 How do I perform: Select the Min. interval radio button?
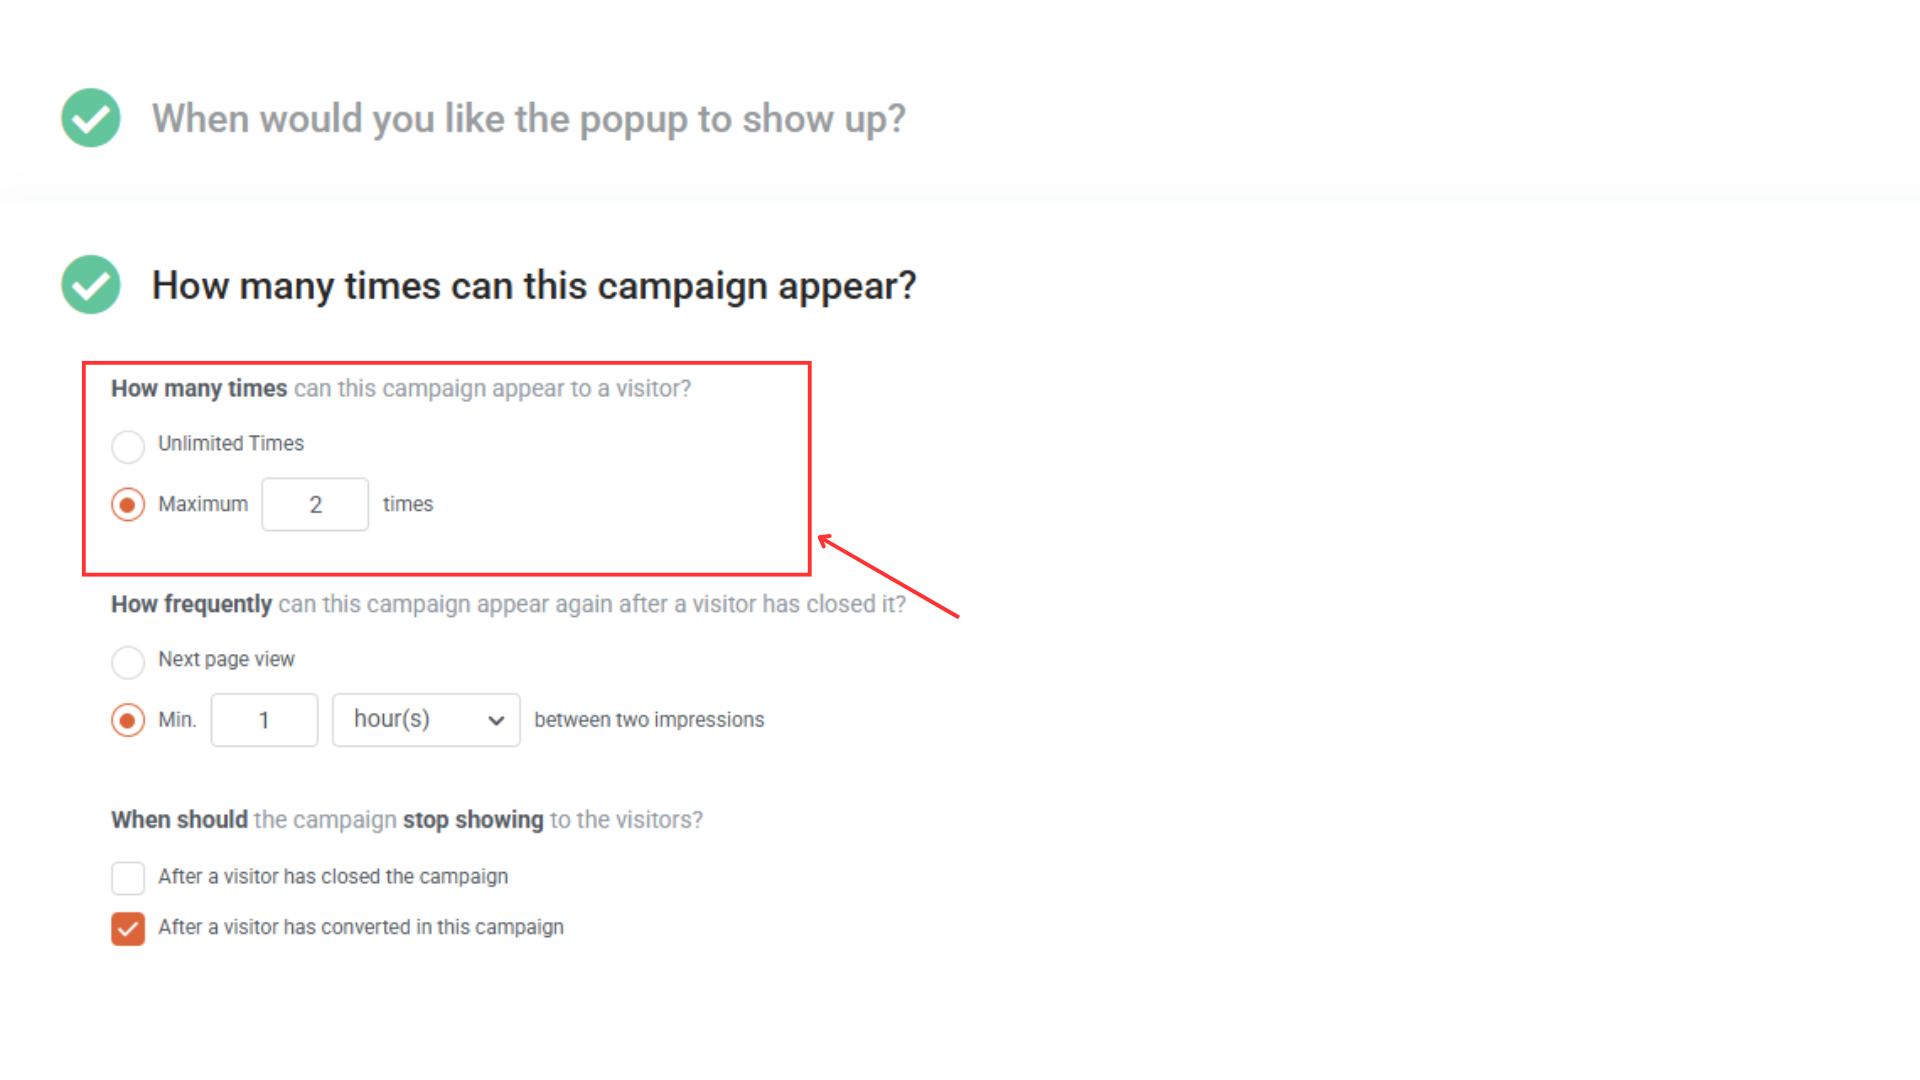[x=128, y=720]
